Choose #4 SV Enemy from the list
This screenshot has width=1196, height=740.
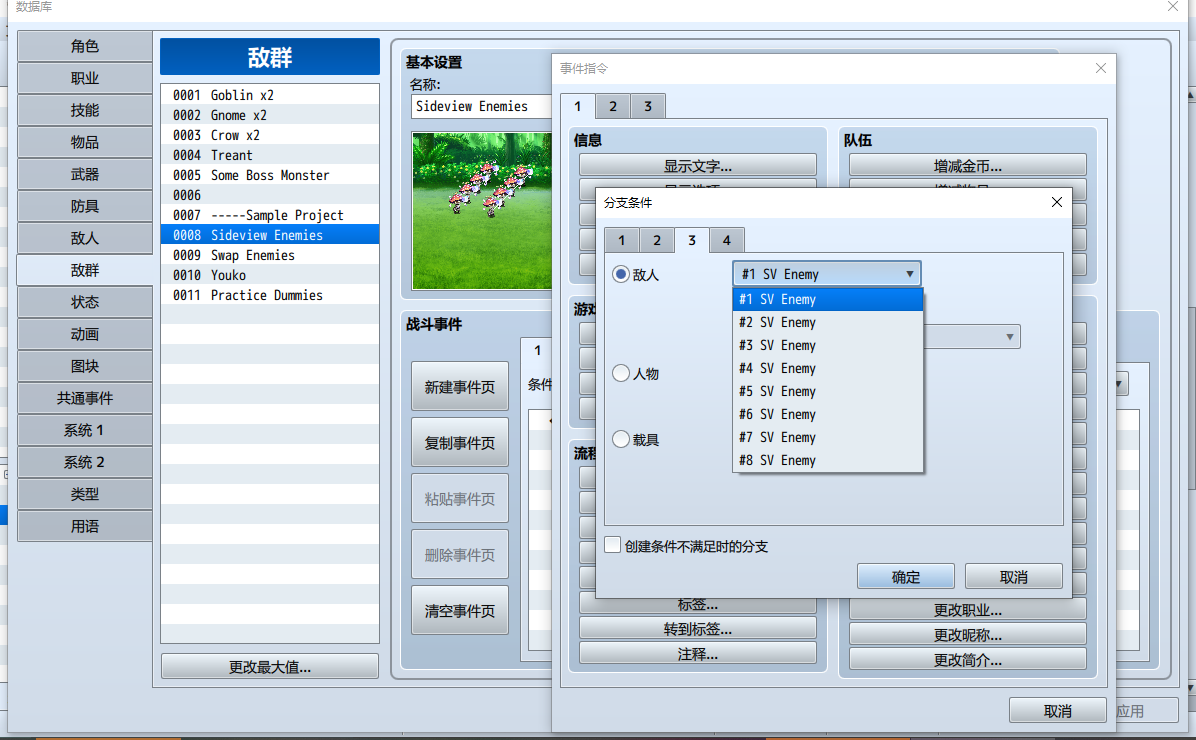(828, 368)
